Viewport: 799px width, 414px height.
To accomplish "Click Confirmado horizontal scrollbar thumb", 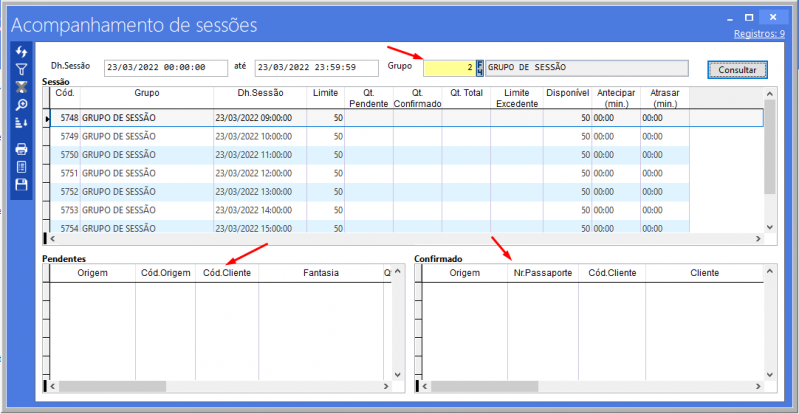I will pos(485,386).
